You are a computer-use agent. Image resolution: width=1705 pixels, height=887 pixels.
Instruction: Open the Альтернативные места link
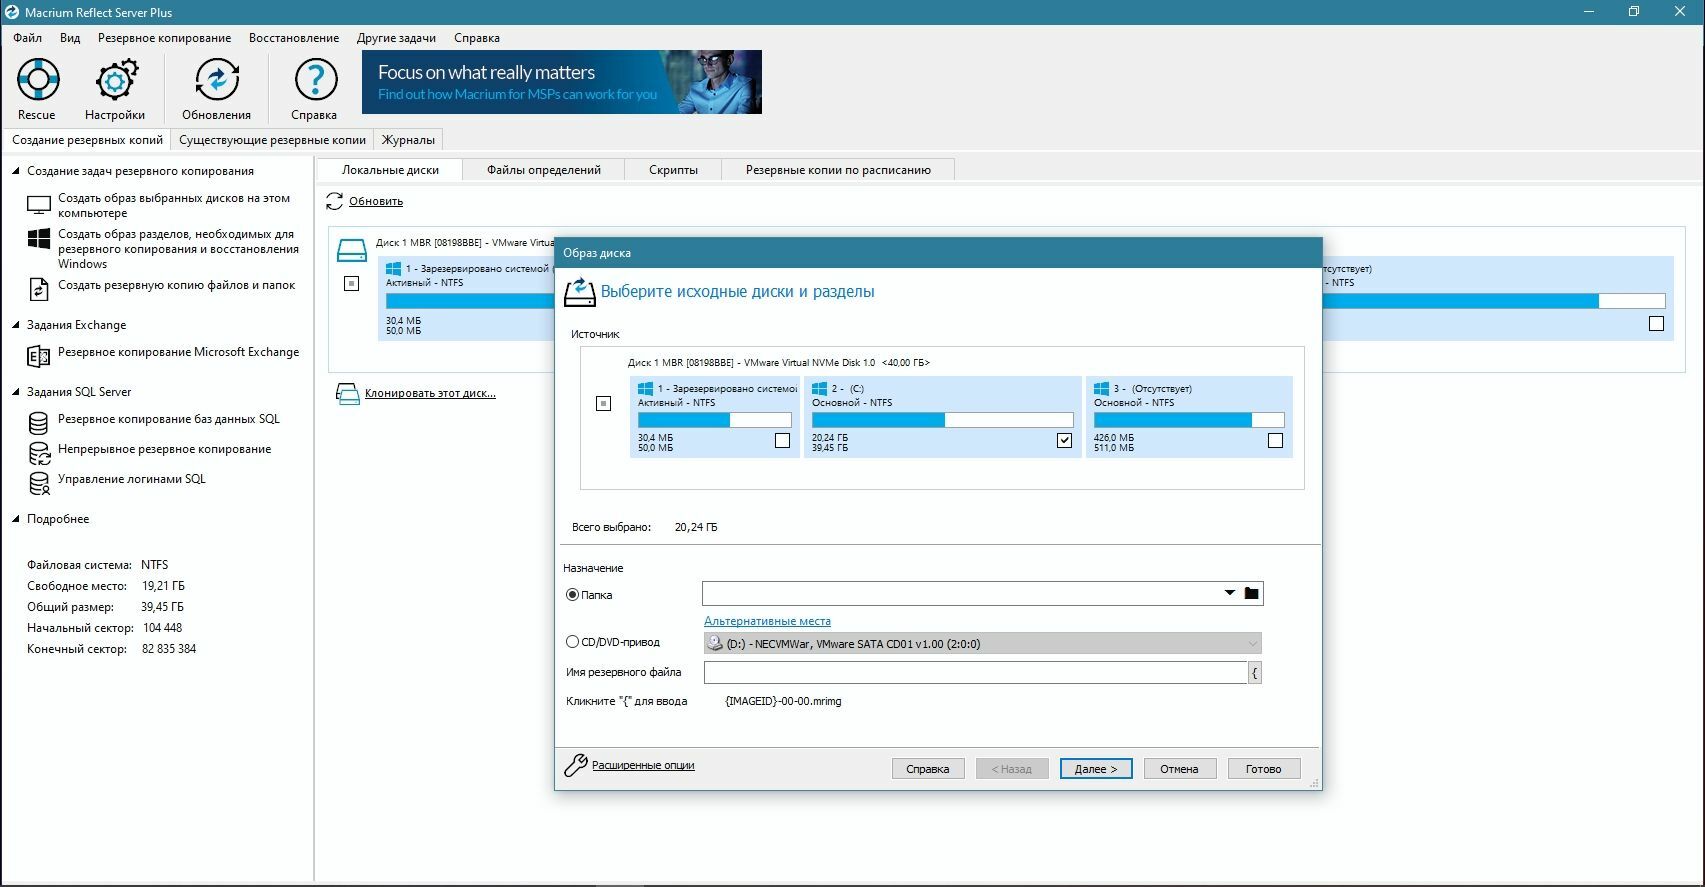coord(767,621)
